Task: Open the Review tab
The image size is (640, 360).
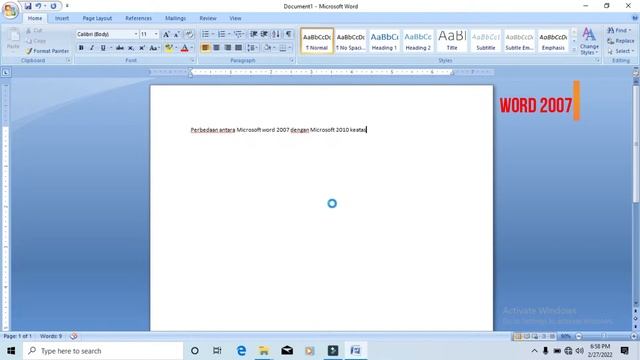Action: (x=208, y=18)
